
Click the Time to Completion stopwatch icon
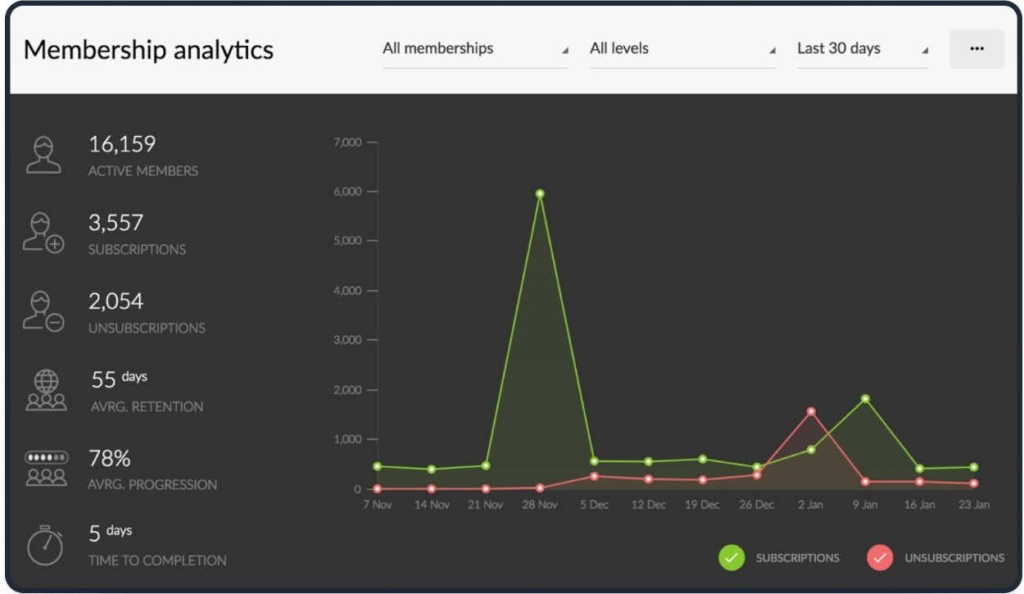(45, 546)
